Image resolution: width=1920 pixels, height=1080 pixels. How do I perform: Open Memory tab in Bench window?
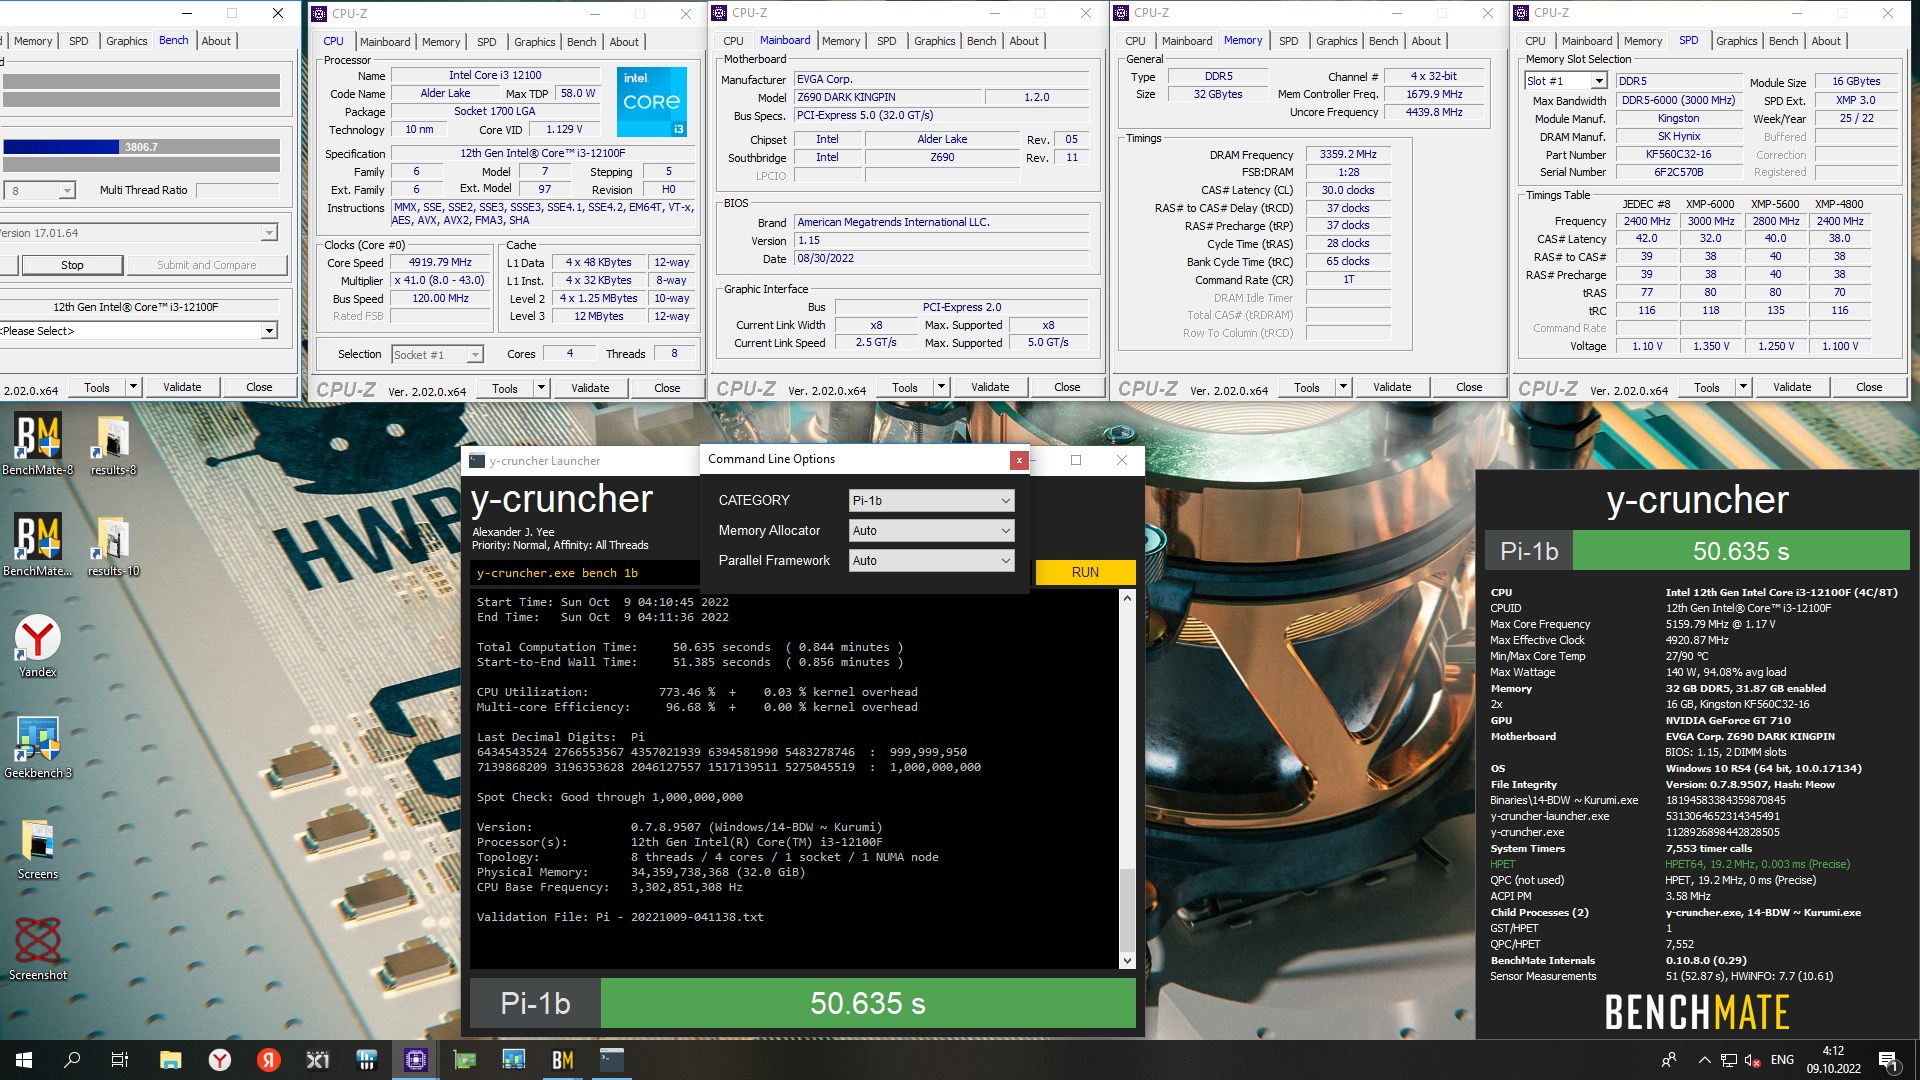coord(33,41)
